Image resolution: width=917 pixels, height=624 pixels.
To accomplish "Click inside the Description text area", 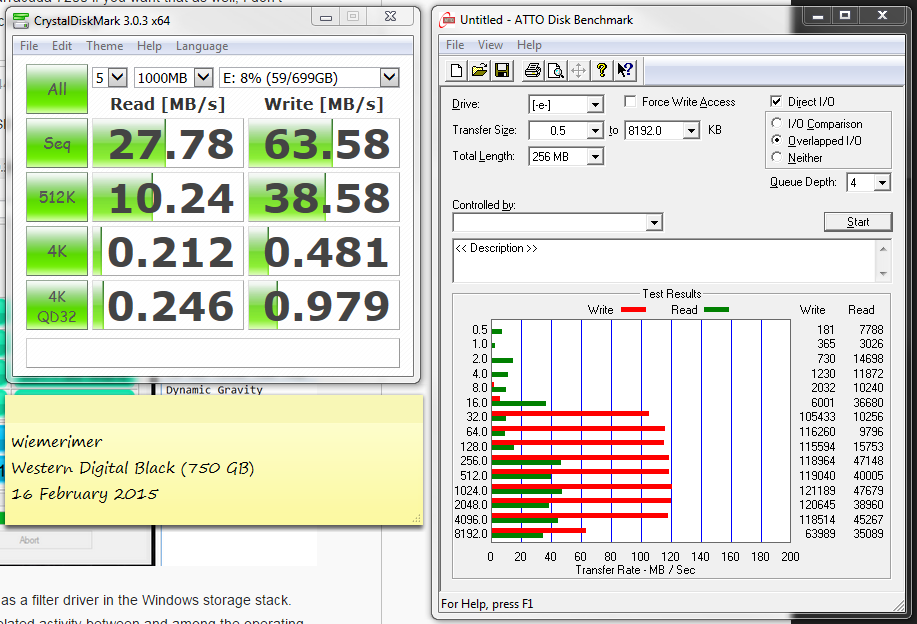I will pos(660,262).
